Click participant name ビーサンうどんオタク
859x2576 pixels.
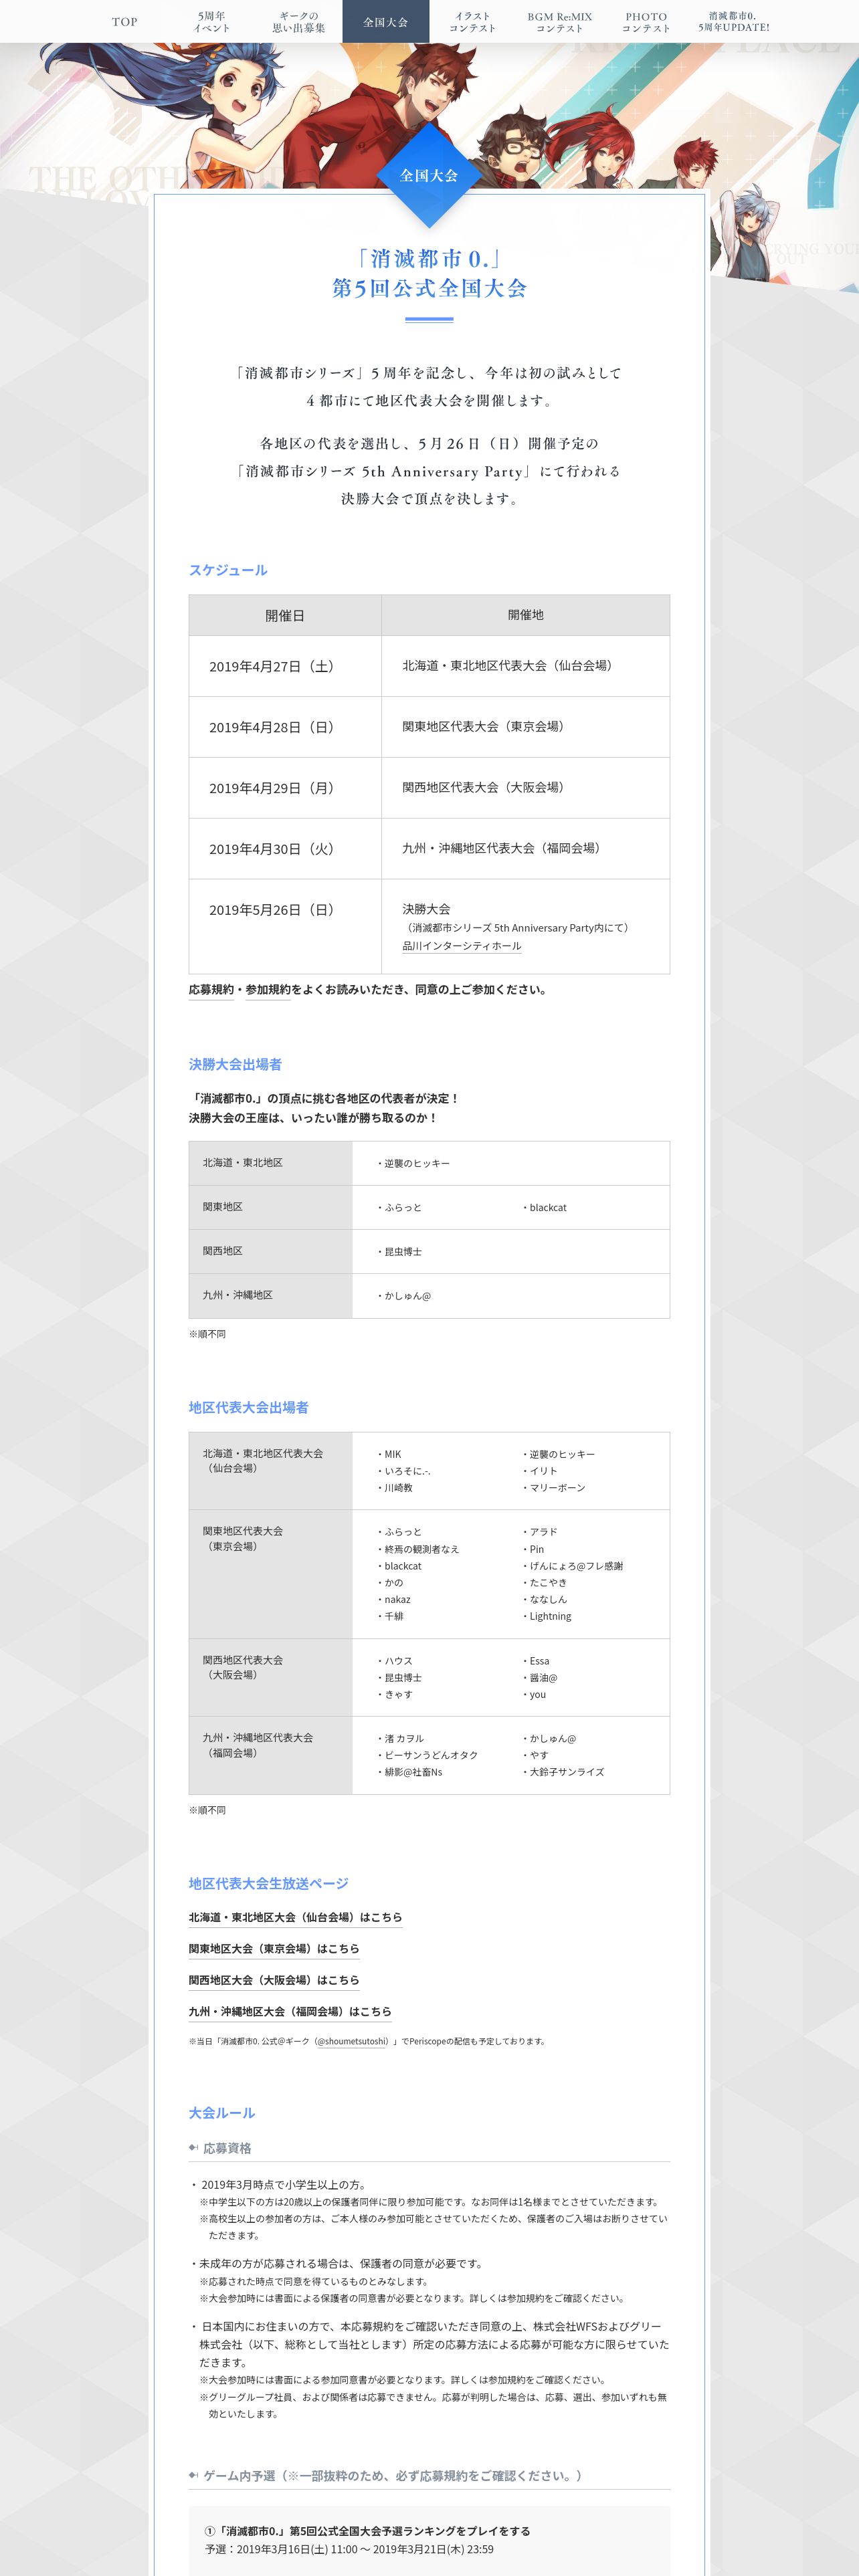pyautogui.click(x=429, y=1754)
